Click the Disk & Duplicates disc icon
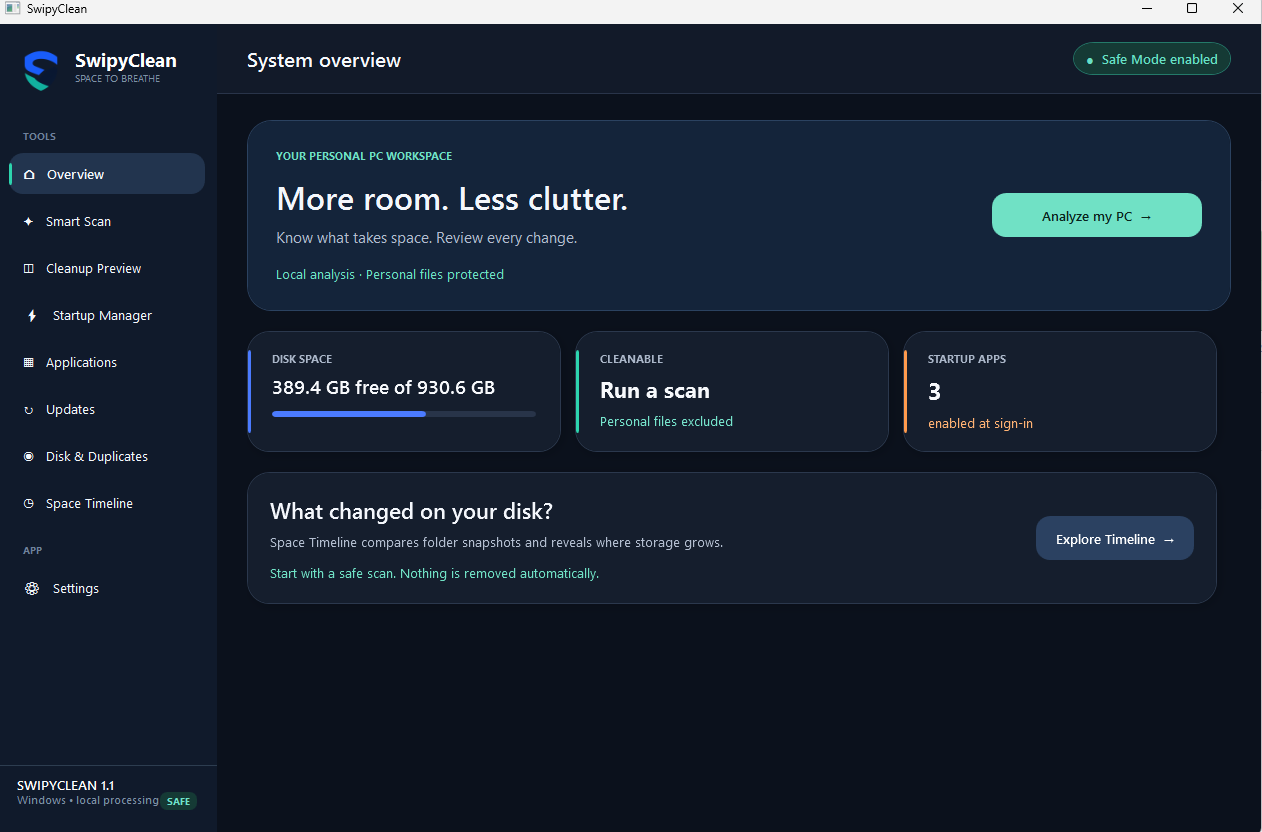 pyautogui.click(x=28, y=457)
